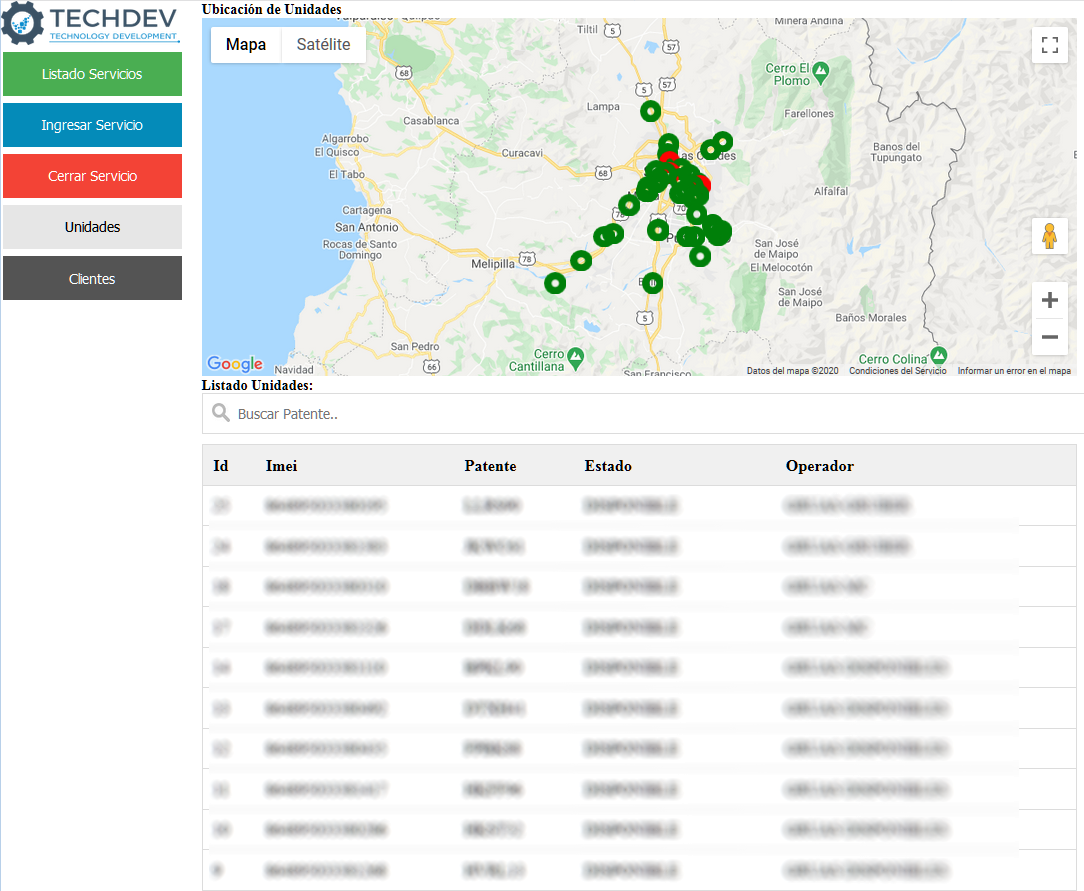Toggle fullscreen view of the map

click(x=1049, y=45)
